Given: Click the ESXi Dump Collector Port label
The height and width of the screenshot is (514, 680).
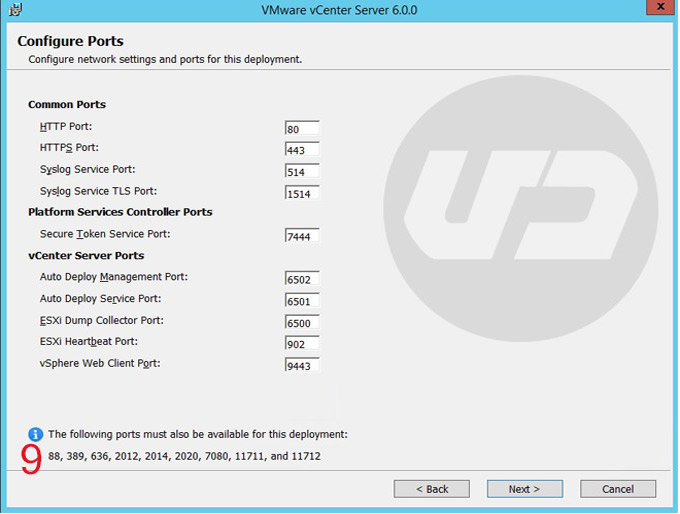Looking at the screenshot, I should click(102, 321).
